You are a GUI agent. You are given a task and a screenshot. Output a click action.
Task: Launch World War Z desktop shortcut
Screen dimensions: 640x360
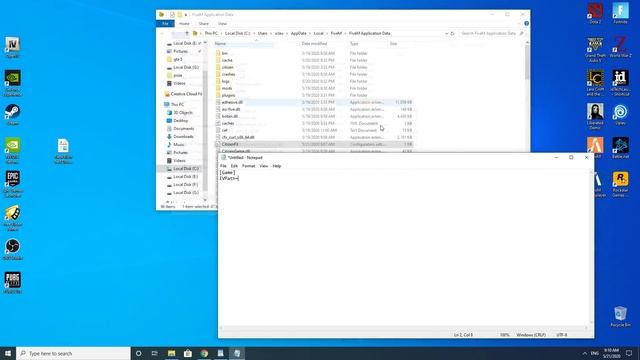[620, 47]
